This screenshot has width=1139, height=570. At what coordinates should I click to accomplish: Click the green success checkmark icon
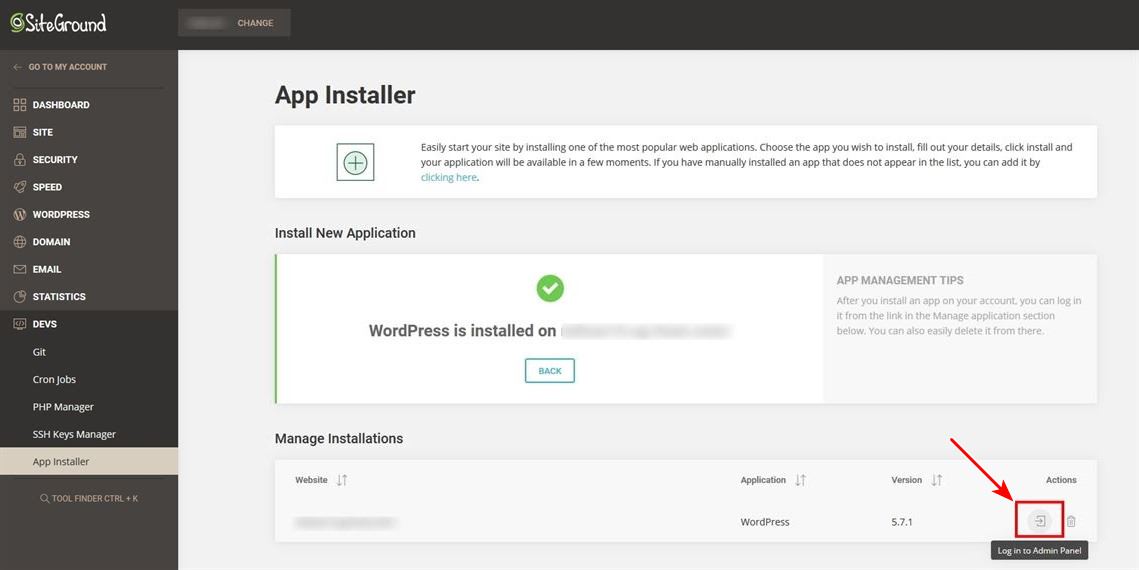click(550, 288)
